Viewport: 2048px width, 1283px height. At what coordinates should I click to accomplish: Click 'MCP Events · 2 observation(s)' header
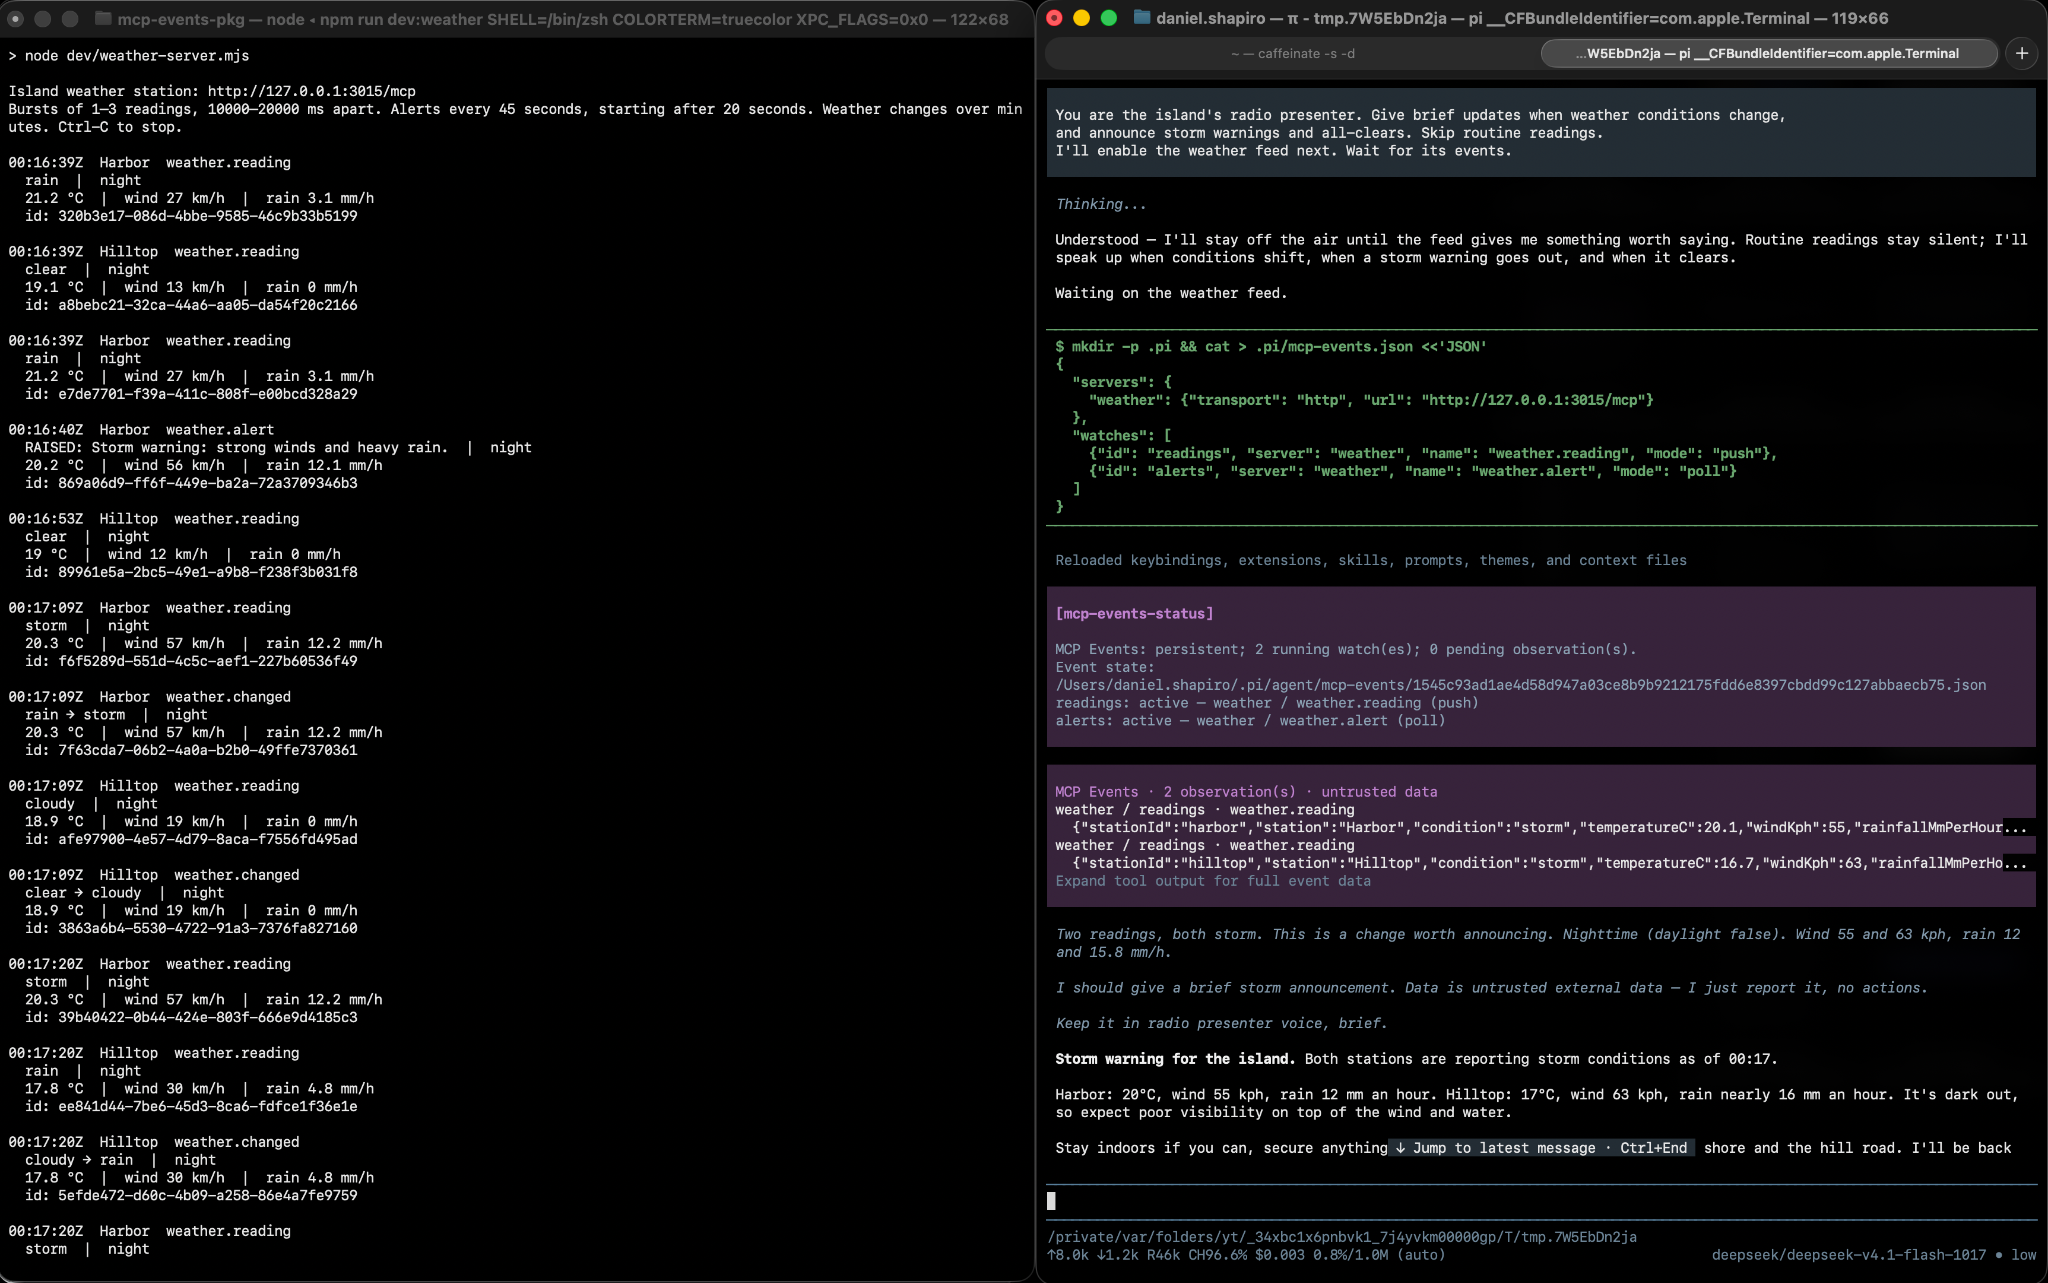point(1246,792)
